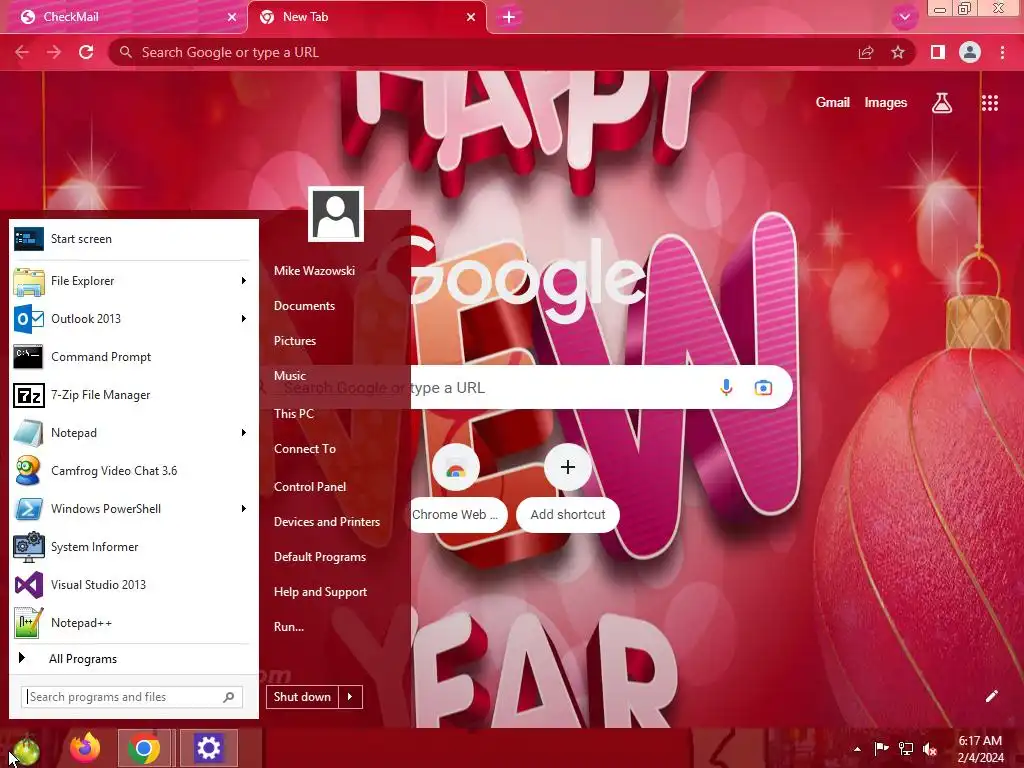Open Pictures from the Start menu

[295, 341]
